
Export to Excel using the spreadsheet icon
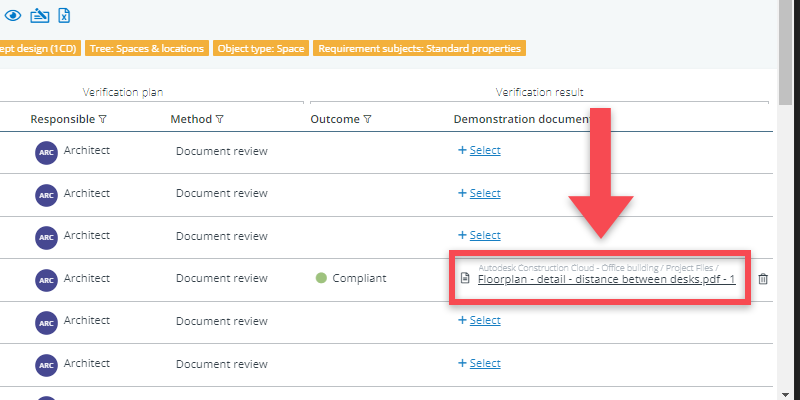click(64, 16)
